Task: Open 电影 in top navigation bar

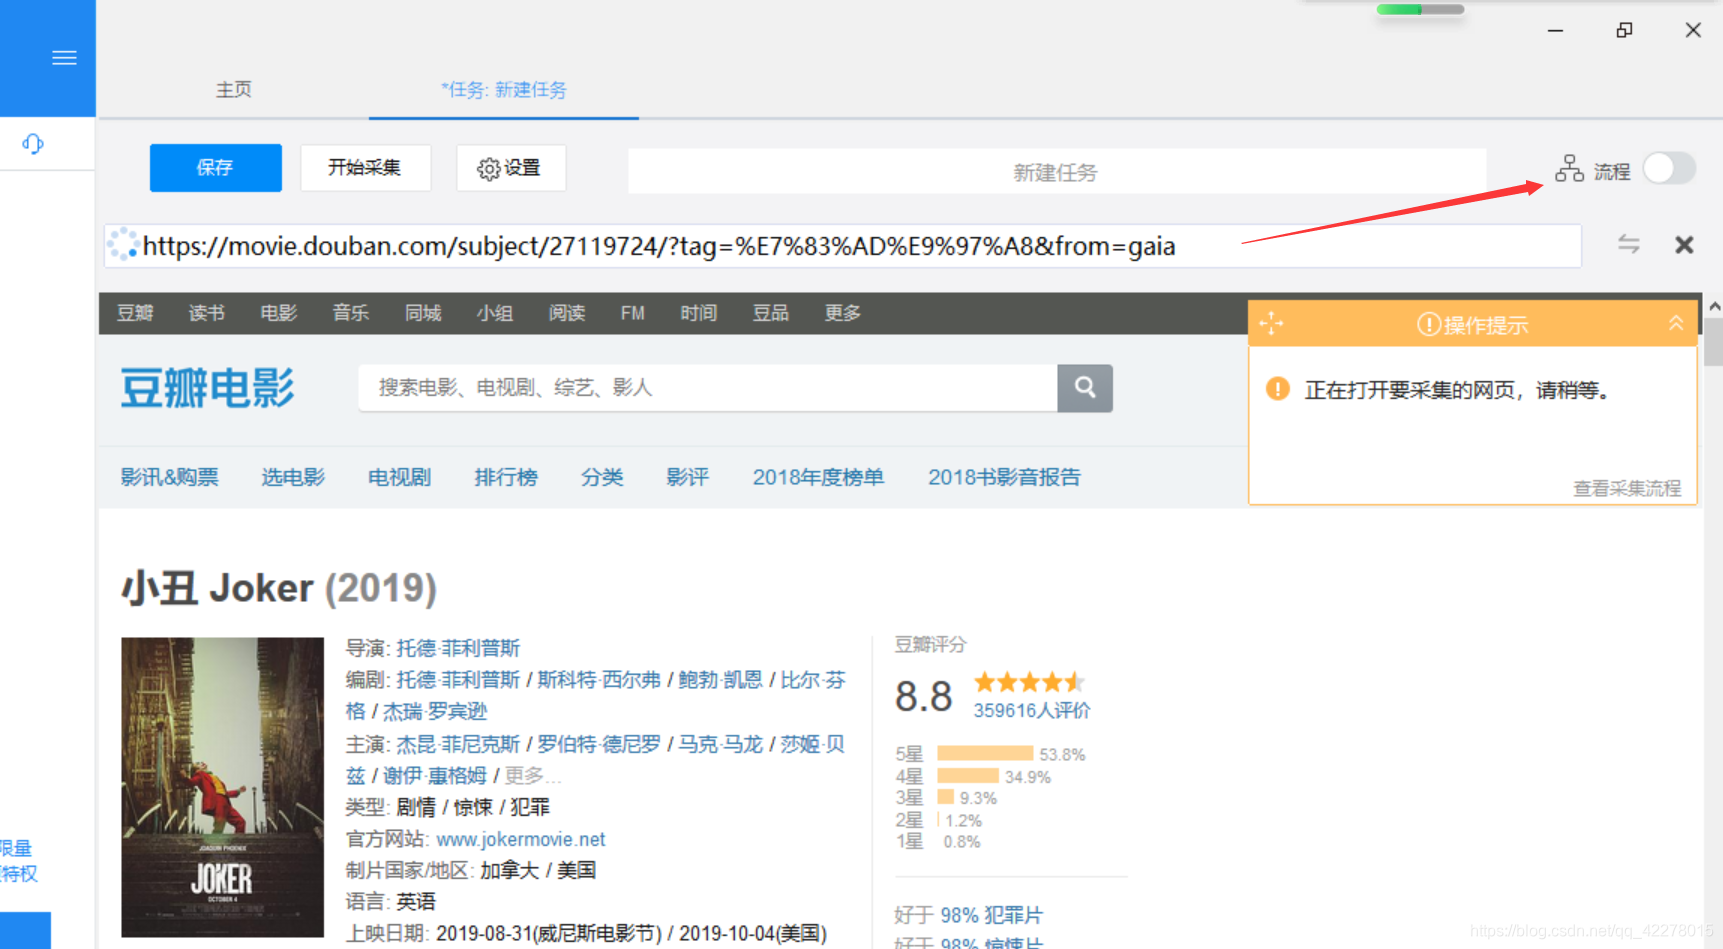Action: pyautogui.click(x=279, y=313)
